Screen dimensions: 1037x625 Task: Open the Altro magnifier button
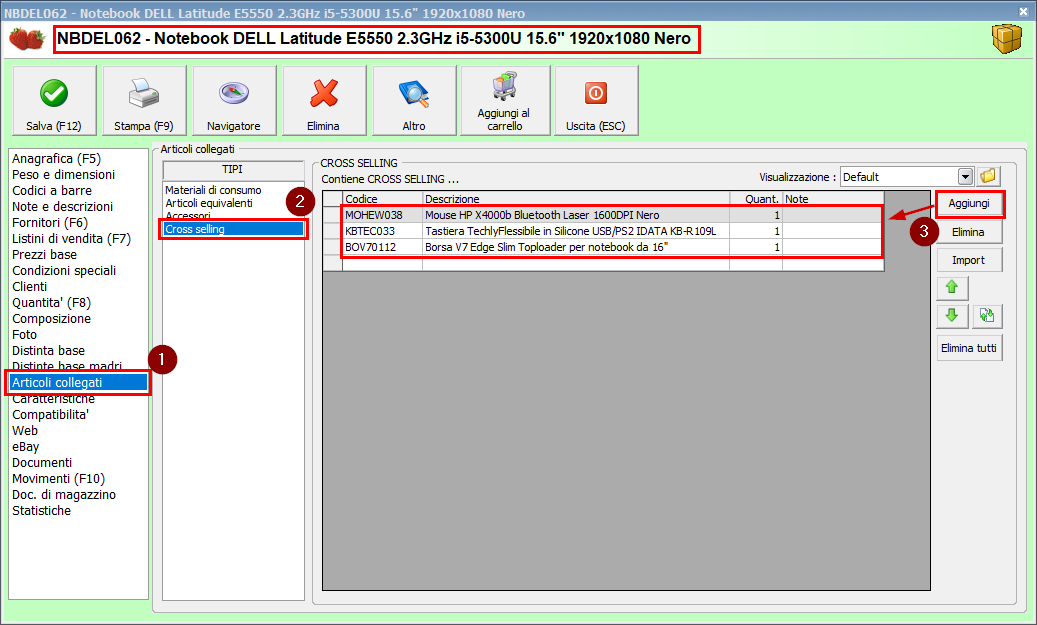414,101
